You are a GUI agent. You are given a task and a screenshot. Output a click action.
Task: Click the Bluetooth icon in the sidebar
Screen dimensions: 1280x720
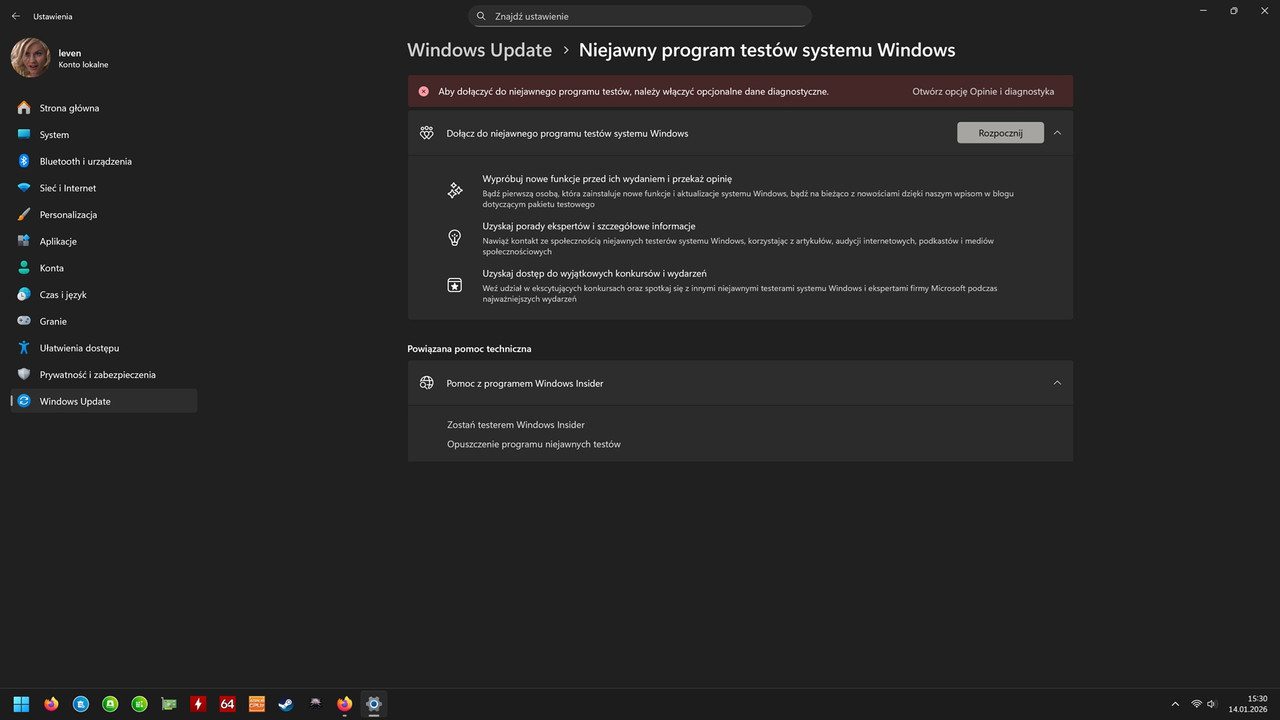(24, 161)
